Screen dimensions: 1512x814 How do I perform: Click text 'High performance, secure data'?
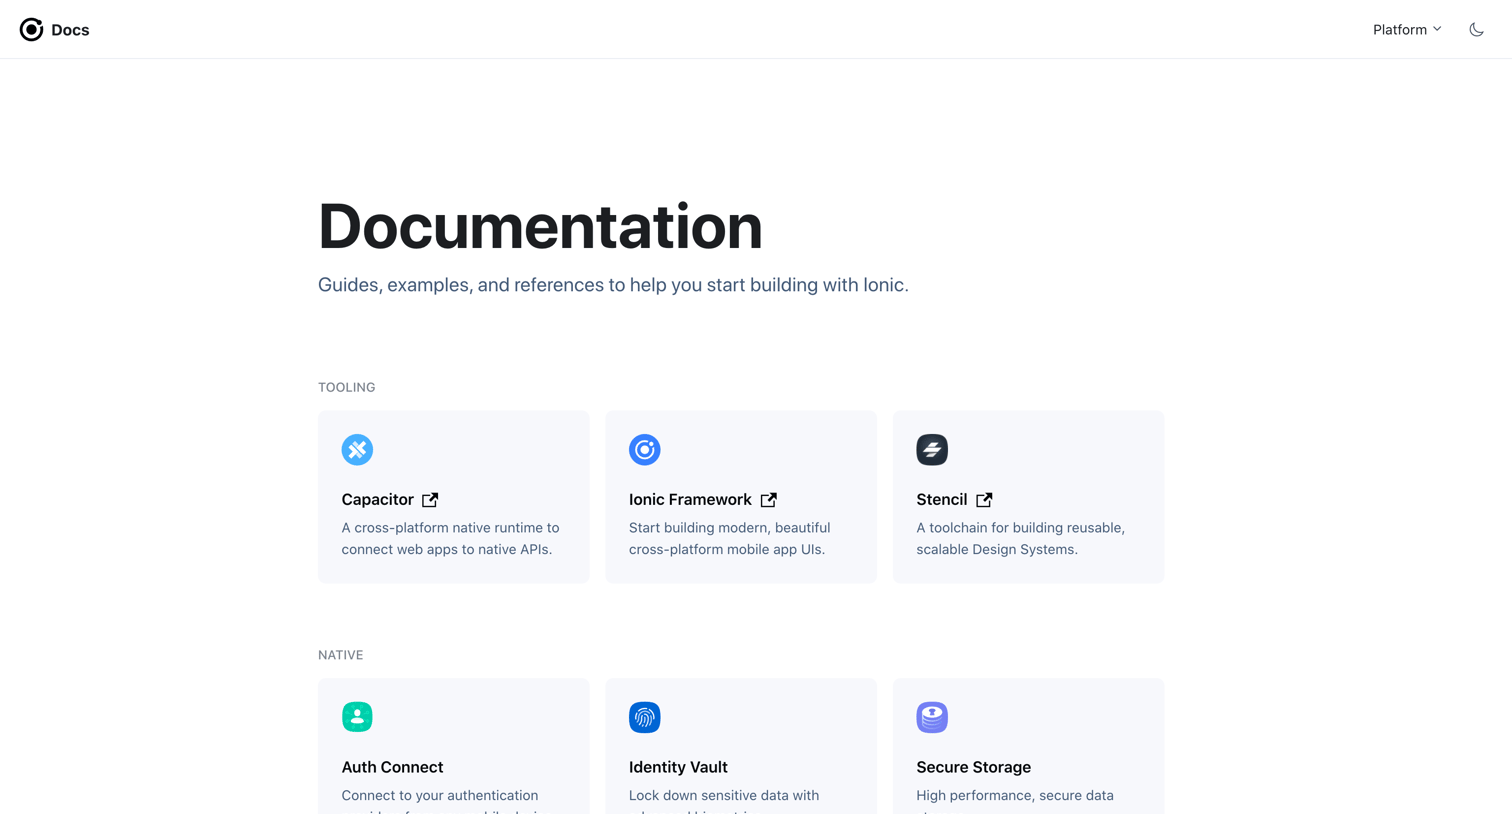click(1015, 796)
